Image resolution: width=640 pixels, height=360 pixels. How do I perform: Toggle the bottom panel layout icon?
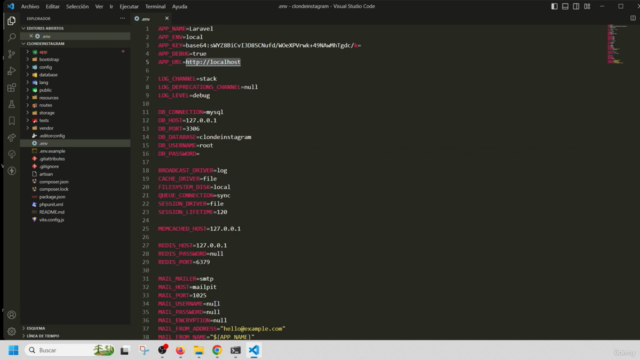pyautogui.click(x=565, y=7)
